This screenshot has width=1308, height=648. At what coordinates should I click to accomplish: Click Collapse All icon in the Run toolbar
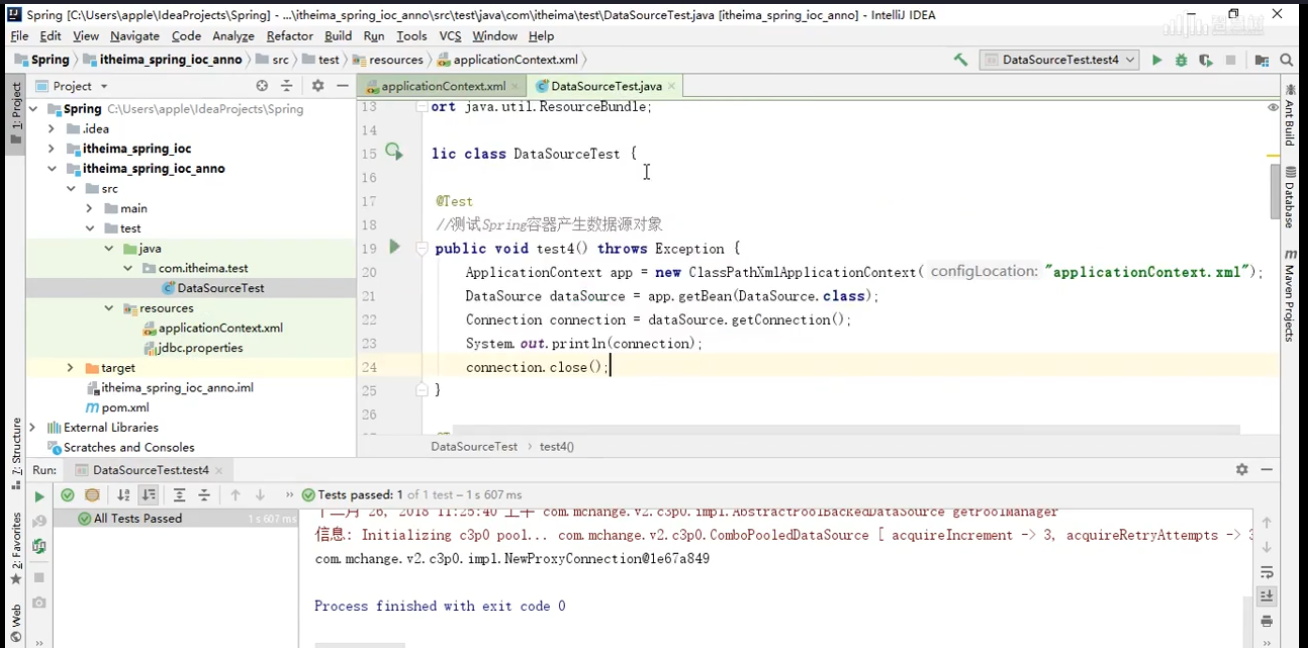tap(203, 495)
